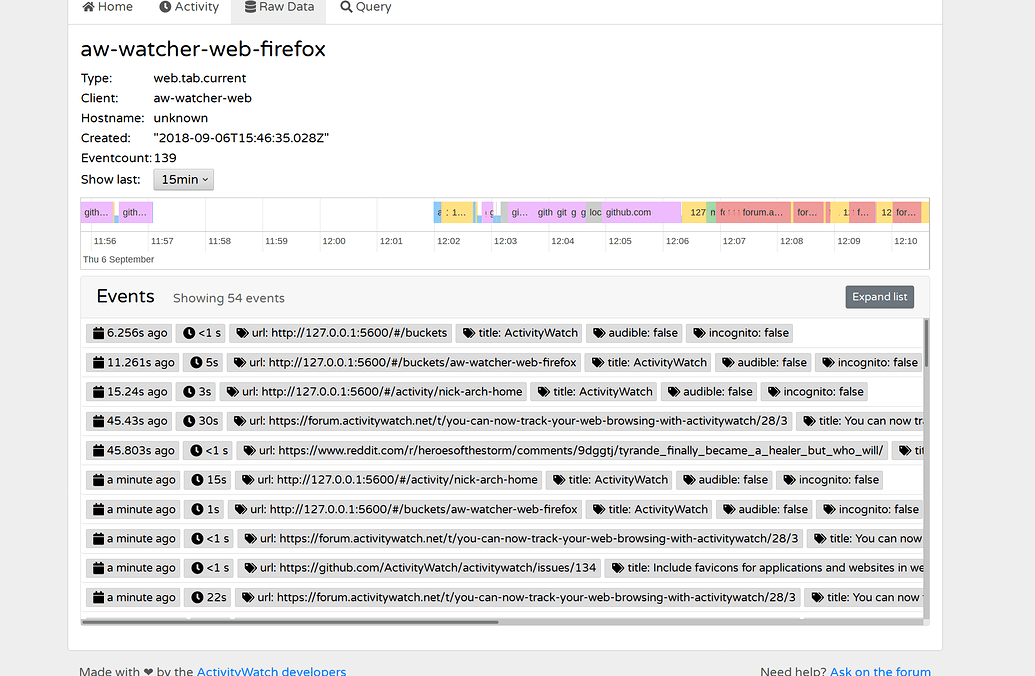Click the first gith... timeline segment
This screenshot has width=1035, height=676.
pyautogui.click(x=97, y=213)
